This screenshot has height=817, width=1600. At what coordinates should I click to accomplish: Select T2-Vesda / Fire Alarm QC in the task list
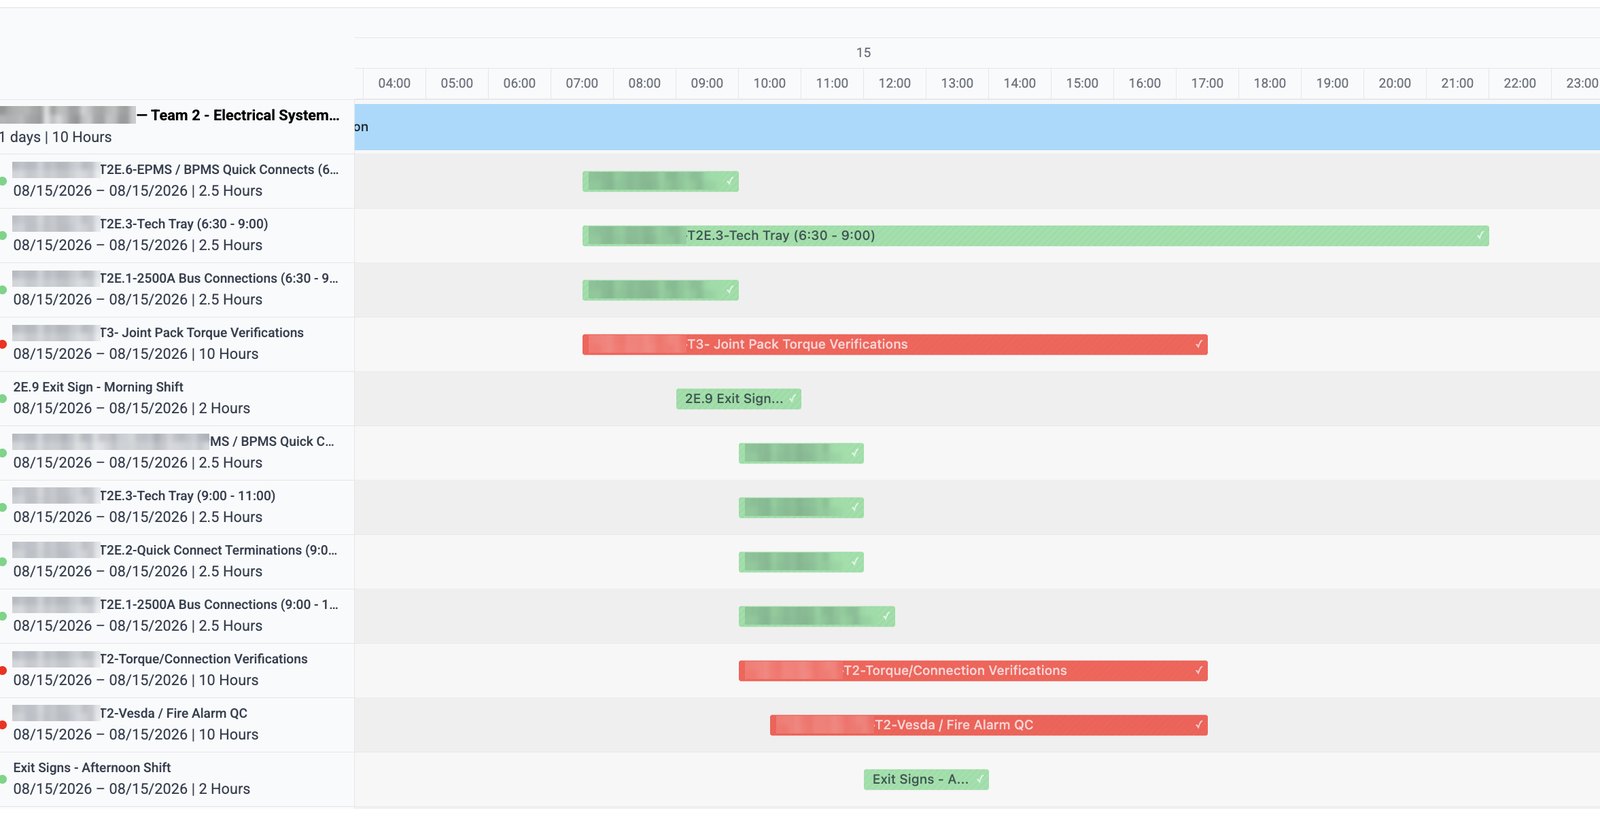[177, 724]
